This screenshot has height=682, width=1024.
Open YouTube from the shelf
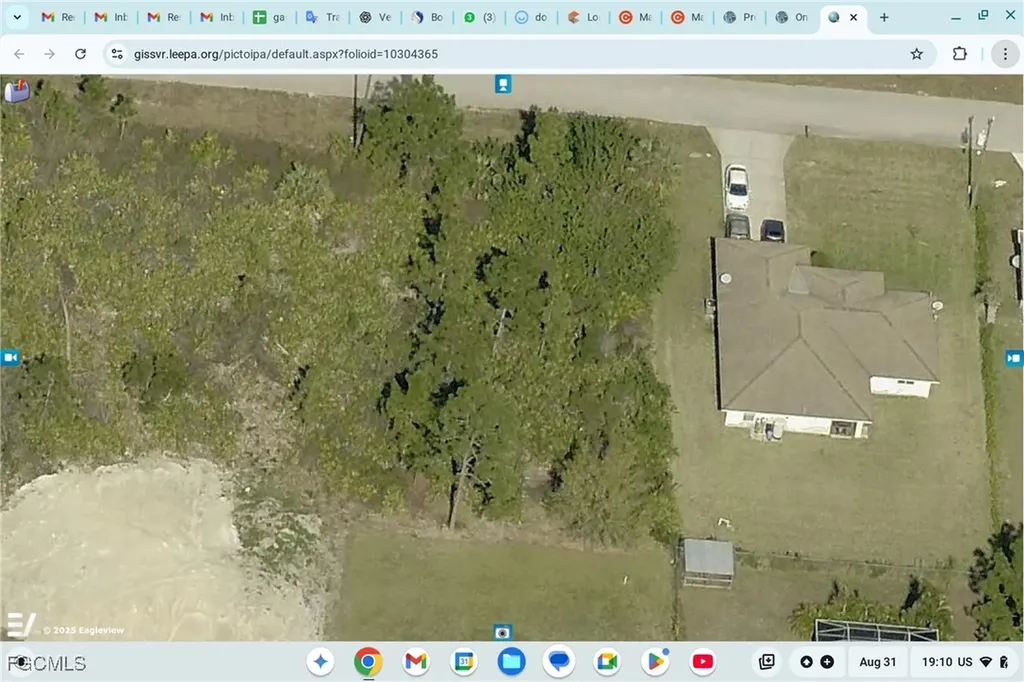[702, 661]
